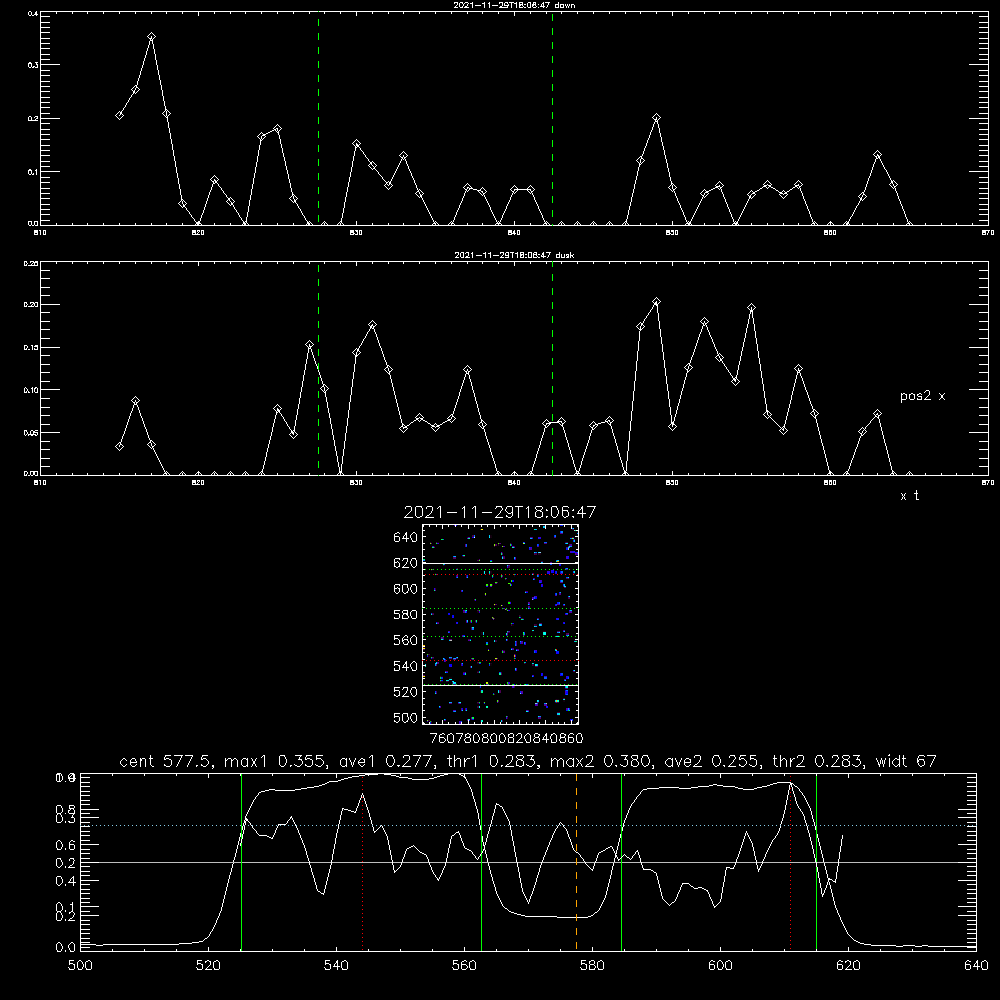Click the "580" x-axis label of the bottom plot
This screenshot has width=1000, height=1000.
click(592, 966)
